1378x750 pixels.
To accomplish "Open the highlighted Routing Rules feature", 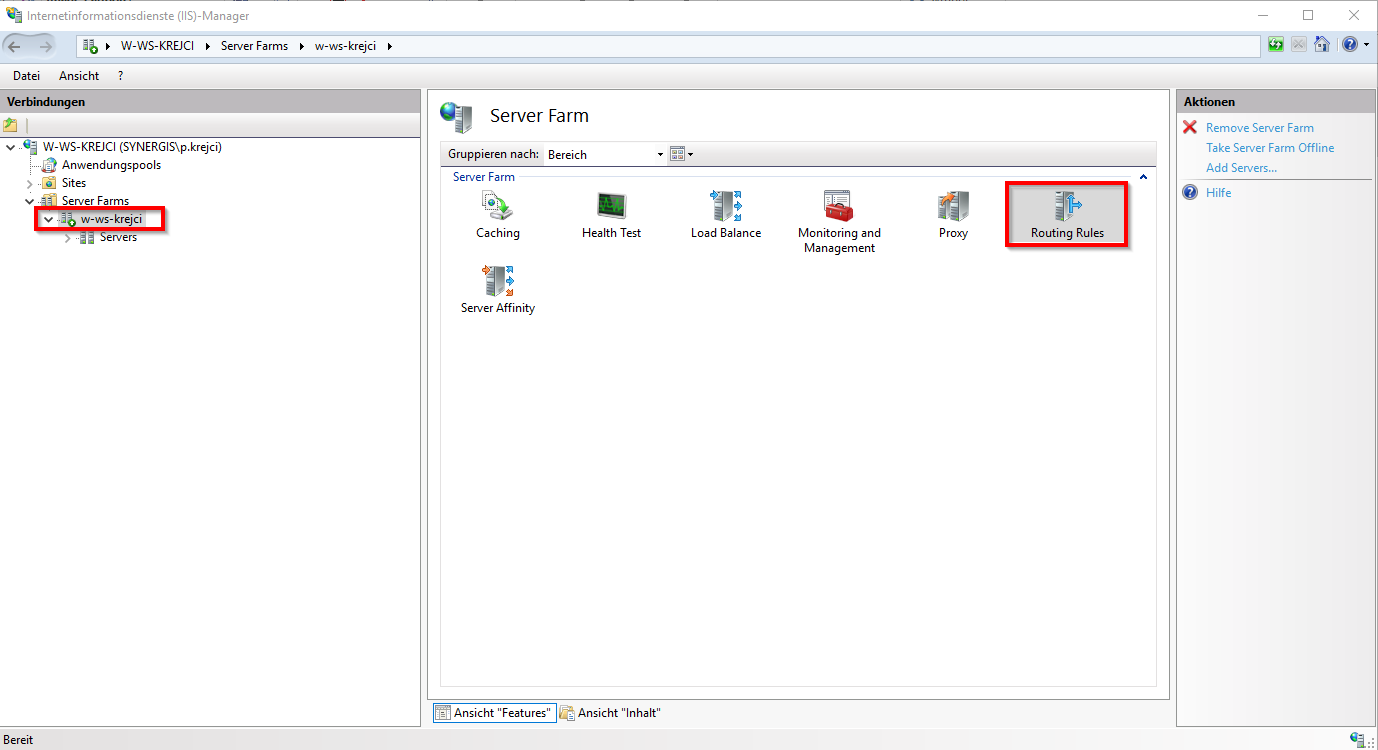I will (x=1066, y=213).
